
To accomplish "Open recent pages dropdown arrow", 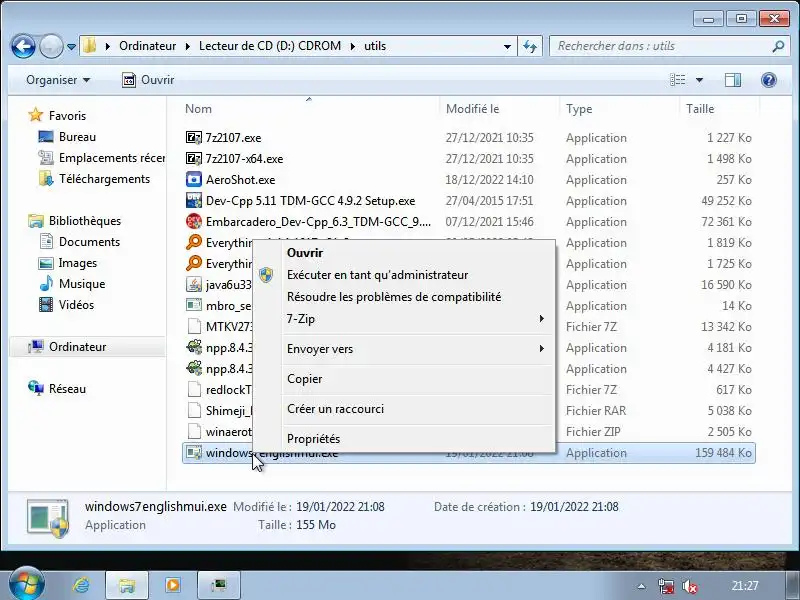I will 71,47.
